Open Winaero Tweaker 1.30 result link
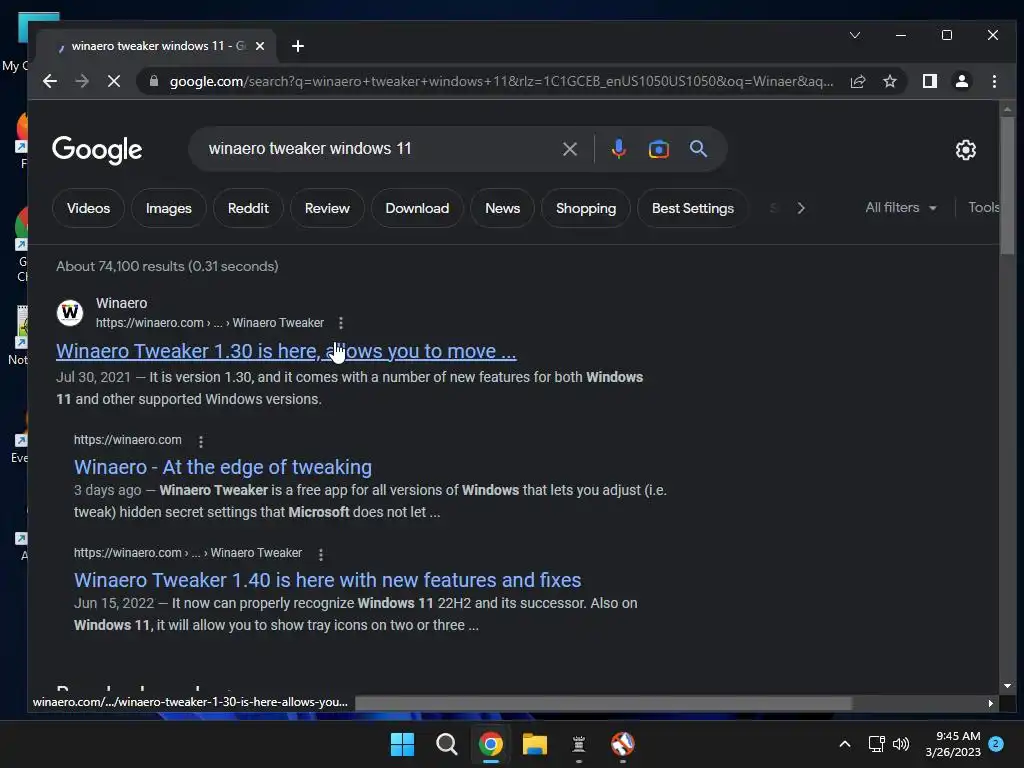Screen dimensions: 1024x768 pyautogui.click(x=286, y=351)
